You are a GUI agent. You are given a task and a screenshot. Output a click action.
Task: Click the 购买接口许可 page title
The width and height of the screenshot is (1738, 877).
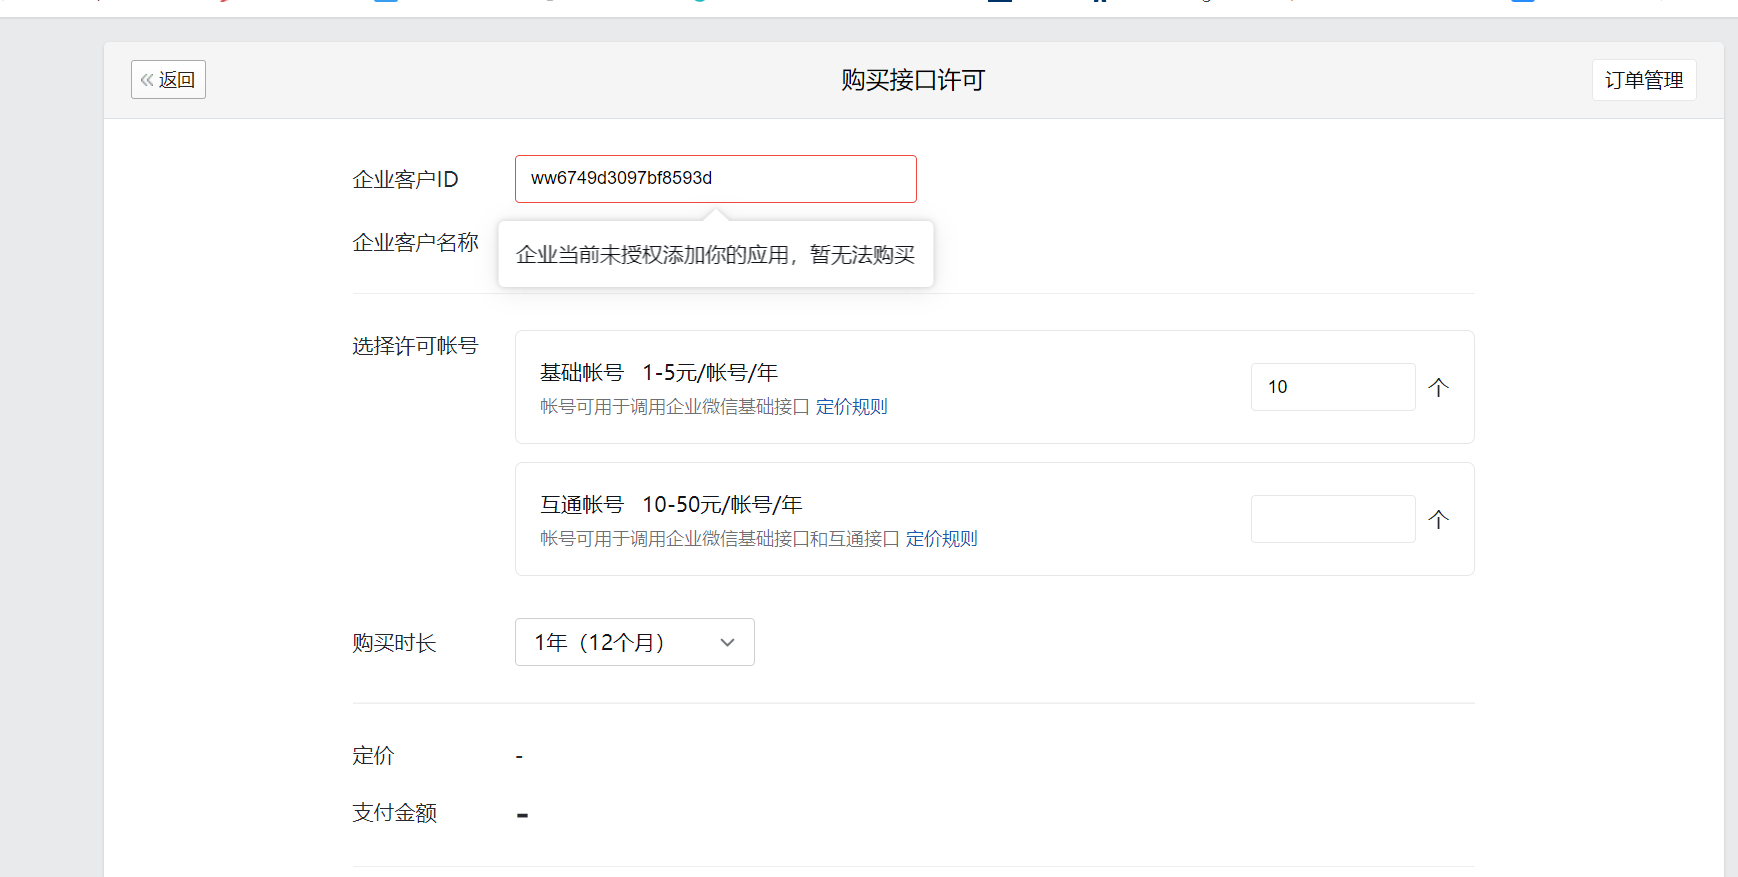point(912,80)
